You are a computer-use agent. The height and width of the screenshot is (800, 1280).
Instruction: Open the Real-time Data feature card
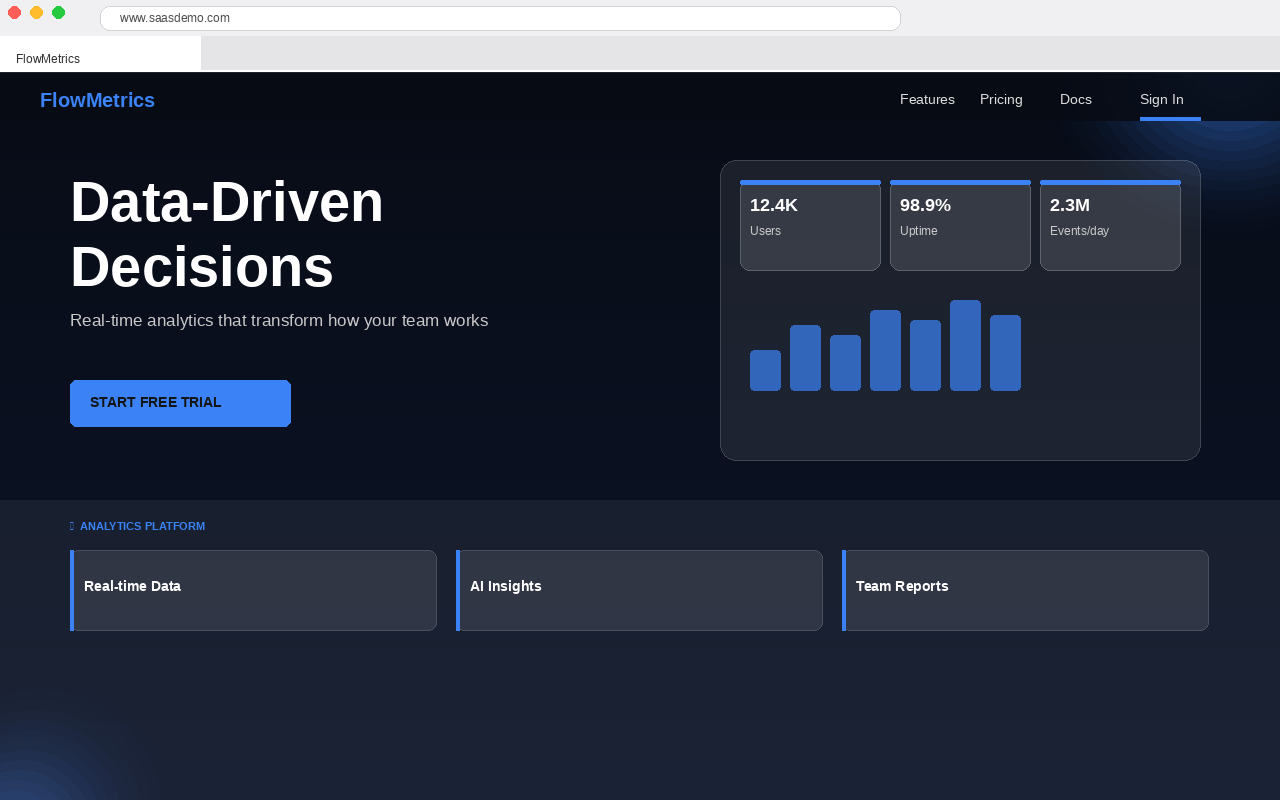[x=253, y=590]
